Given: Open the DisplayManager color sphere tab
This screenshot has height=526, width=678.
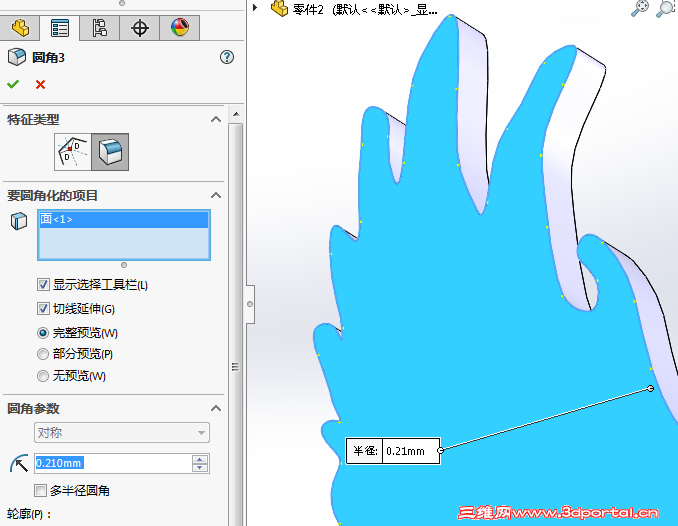Looking at the screenshot, I should tap(179, 28).
